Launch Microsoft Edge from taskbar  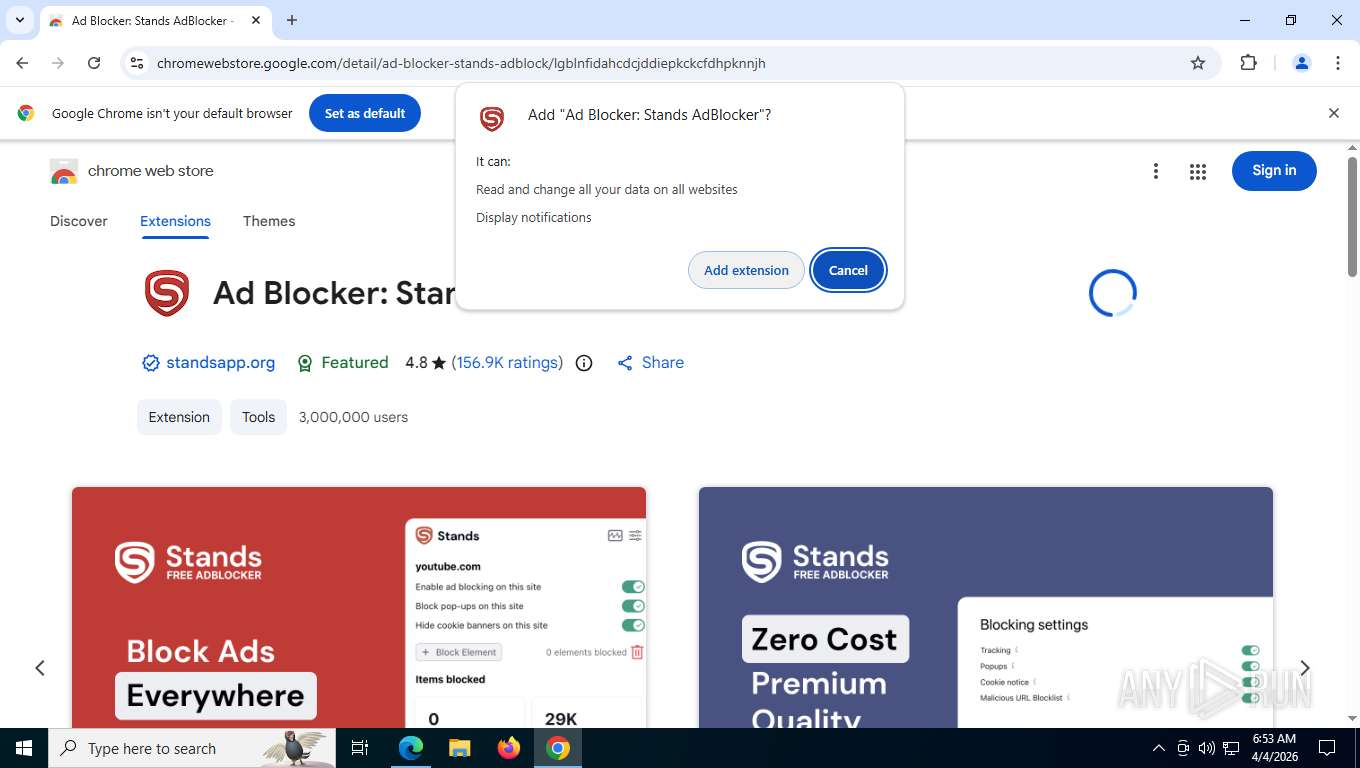click(x=411, y=748)
